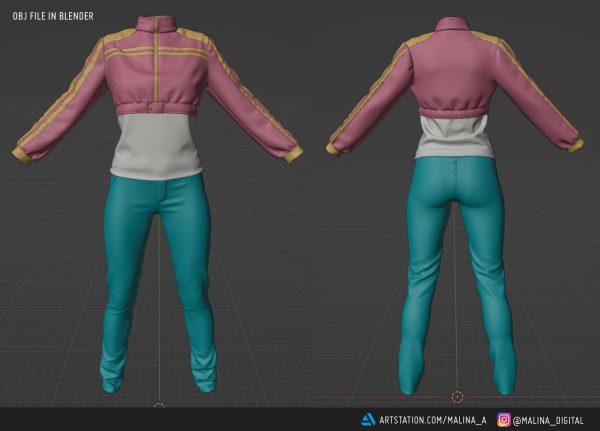Click the rightmost yellow cuff of the back-view jacket
This screenshot has width=600, height=431.
tap(575, 145)
